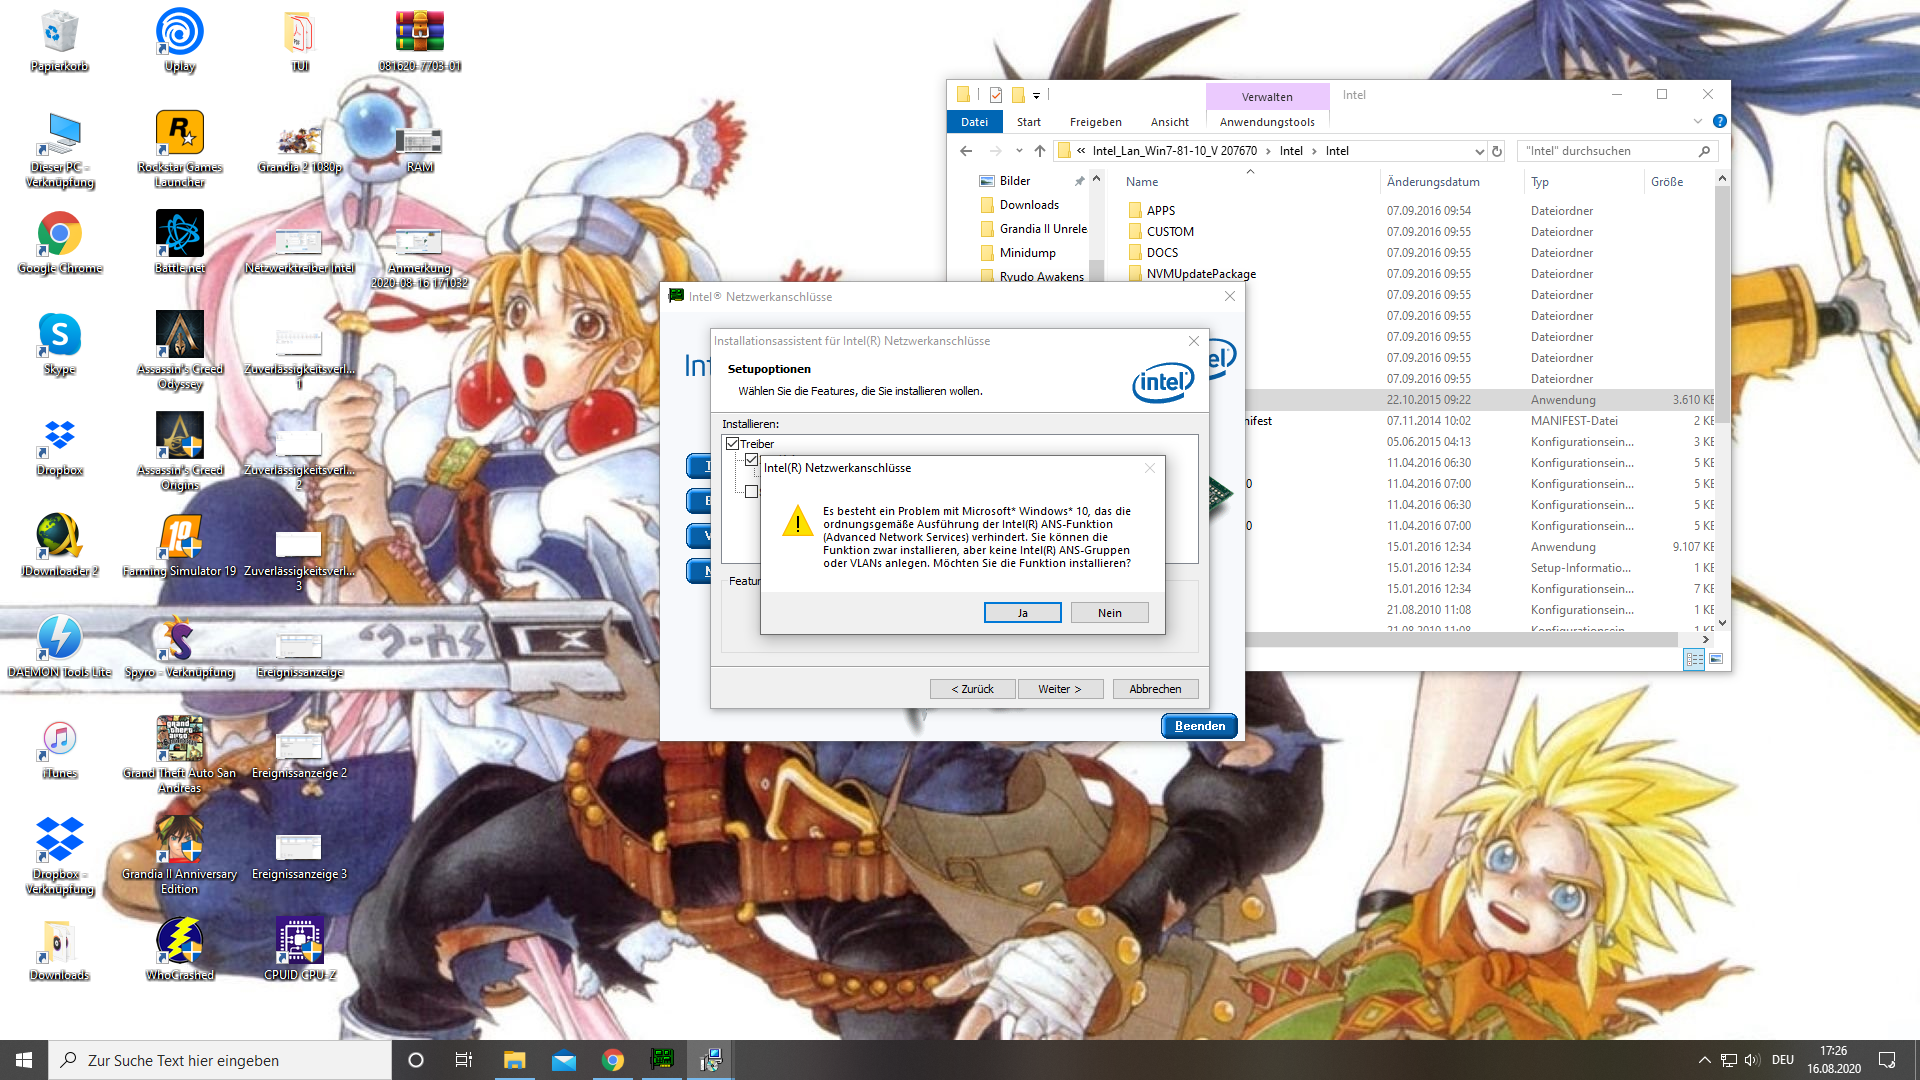Select the Assassin's Creed Odyssey shortcut
This screenshot has height=1080, width=1920.
point(180,351)
